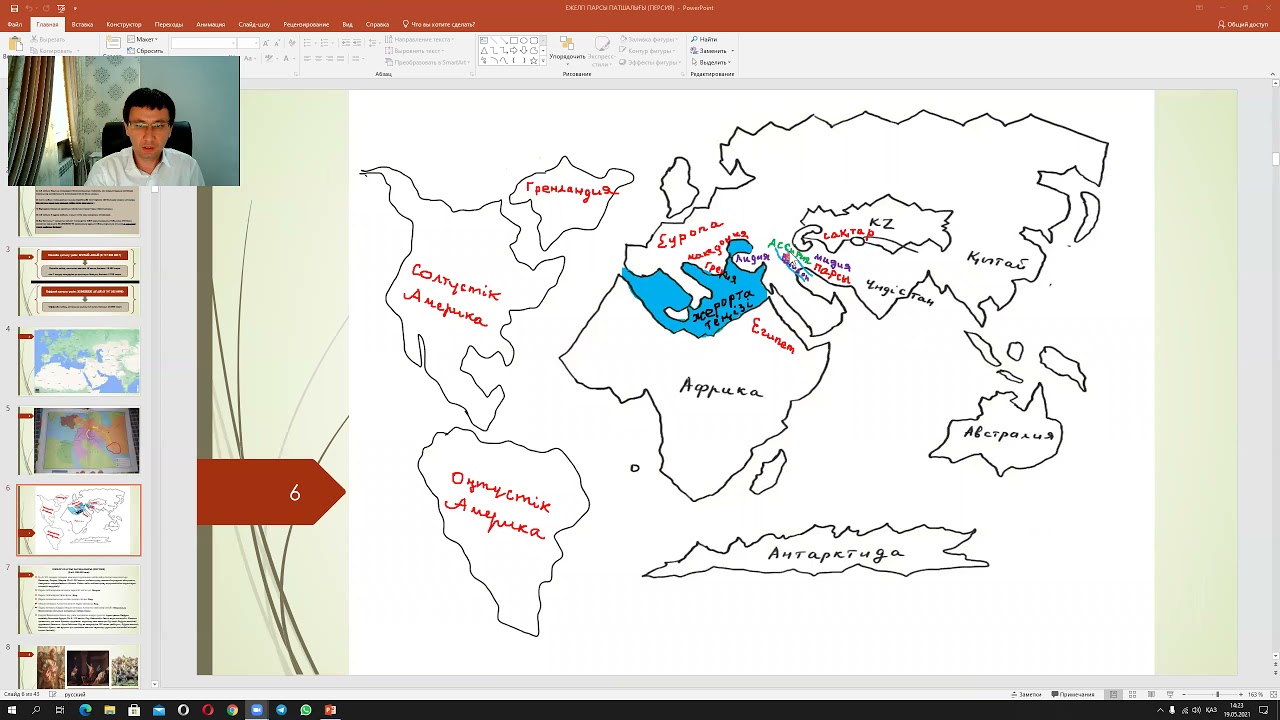The height and width of the screenshot is (720, 1280).
Task: Switch to Normal view icon in status bar
Action: (1113, 694)
